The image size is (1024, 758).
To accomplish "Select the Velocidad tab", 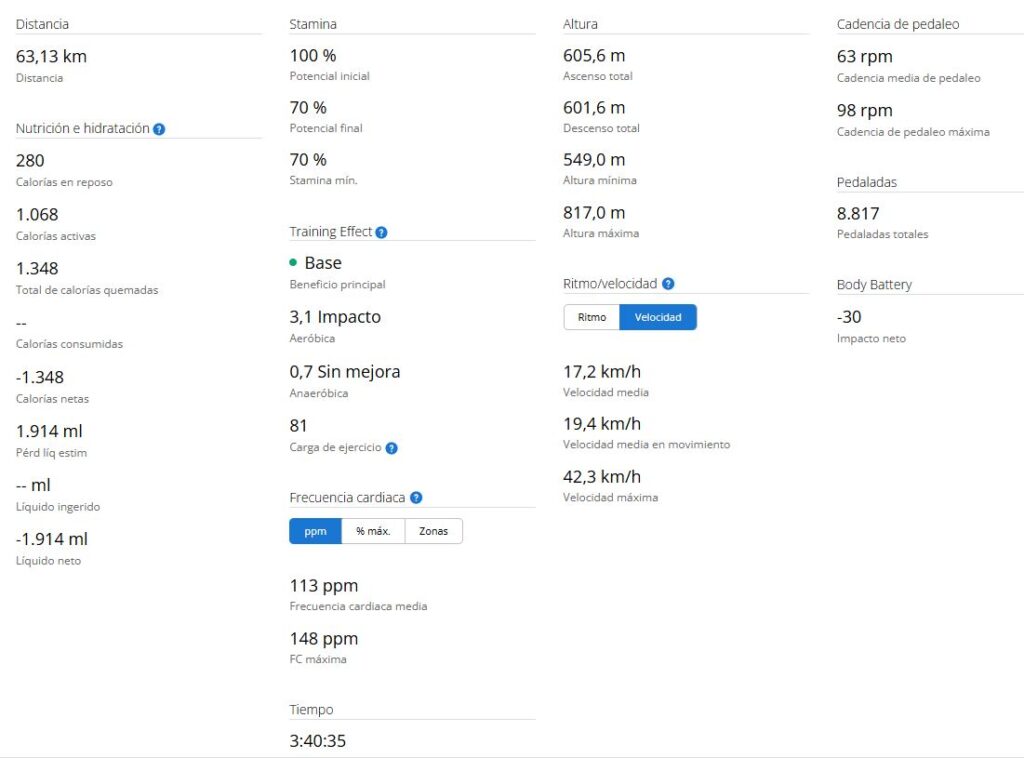I will pyautogui.click(x=658, y=317).
